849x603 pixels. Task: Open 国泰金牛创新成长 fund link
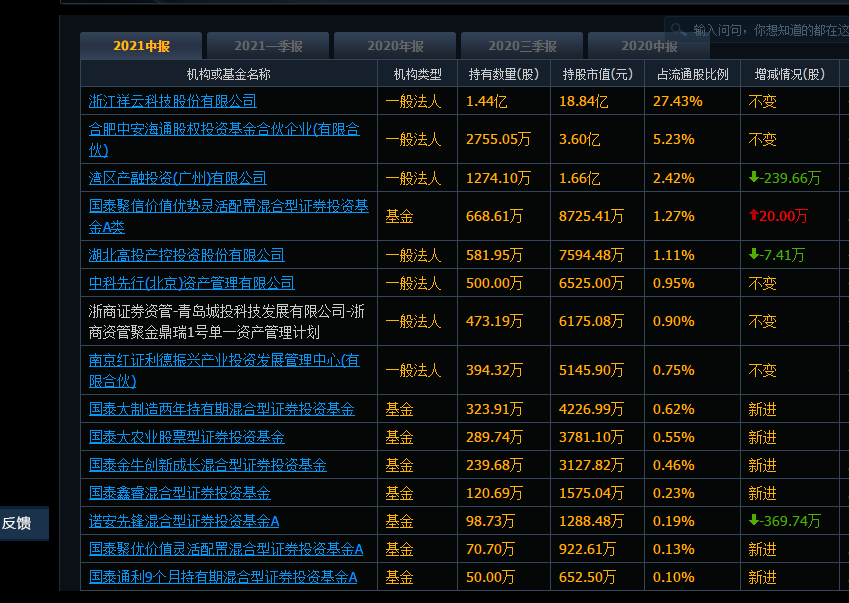coord(207,465)
